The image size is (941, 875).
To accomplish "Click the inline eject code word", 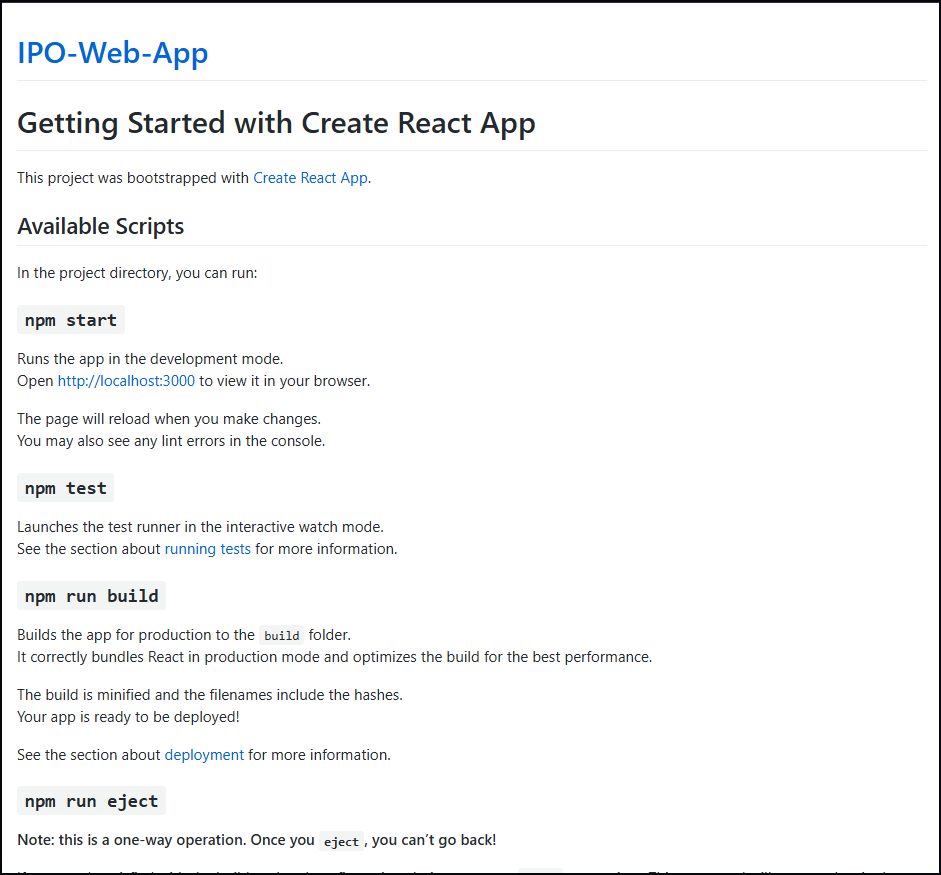I will pos(341,841).
